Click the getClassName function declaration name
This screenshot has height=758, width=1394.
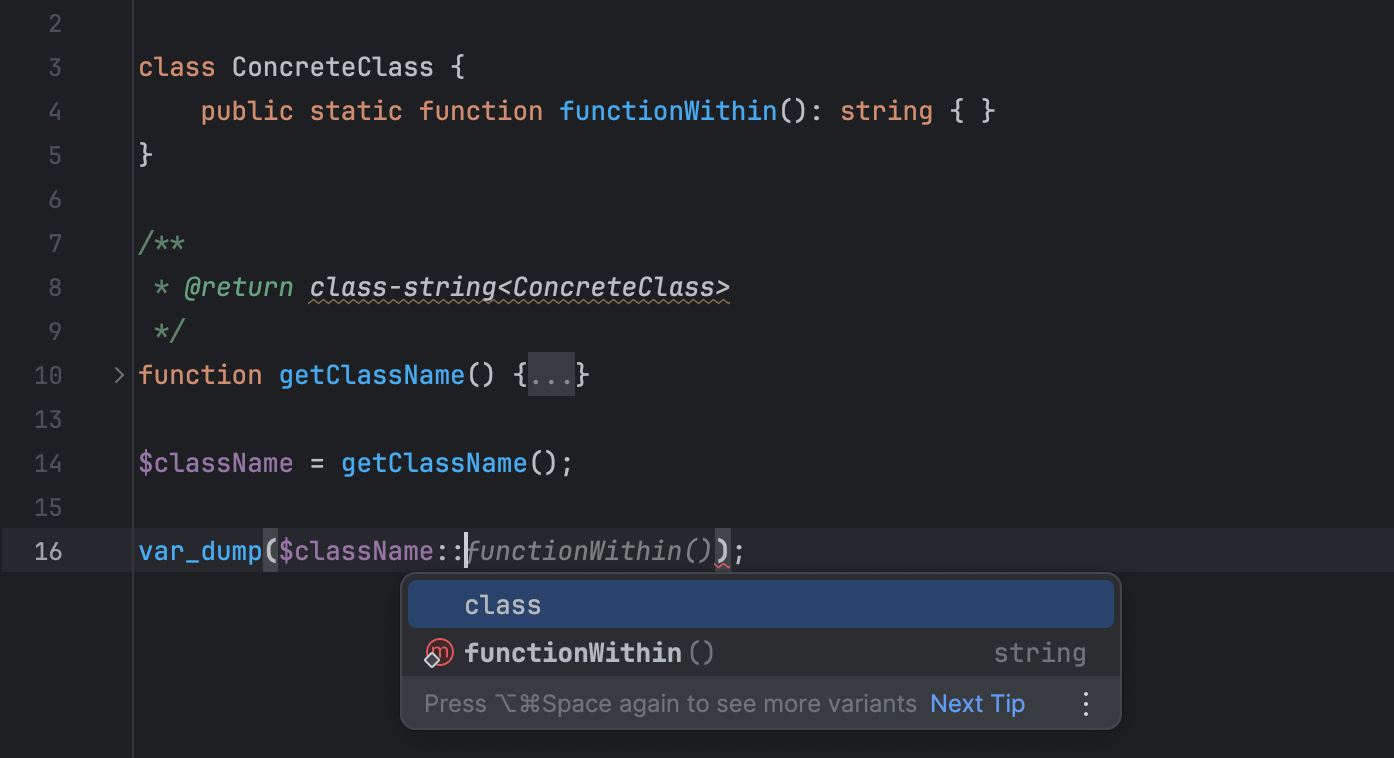[372, 375]
